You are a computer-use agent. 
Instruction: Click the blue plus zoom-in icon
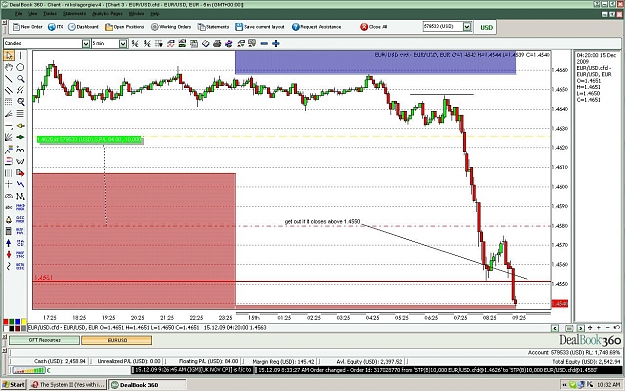coord(275,43)
